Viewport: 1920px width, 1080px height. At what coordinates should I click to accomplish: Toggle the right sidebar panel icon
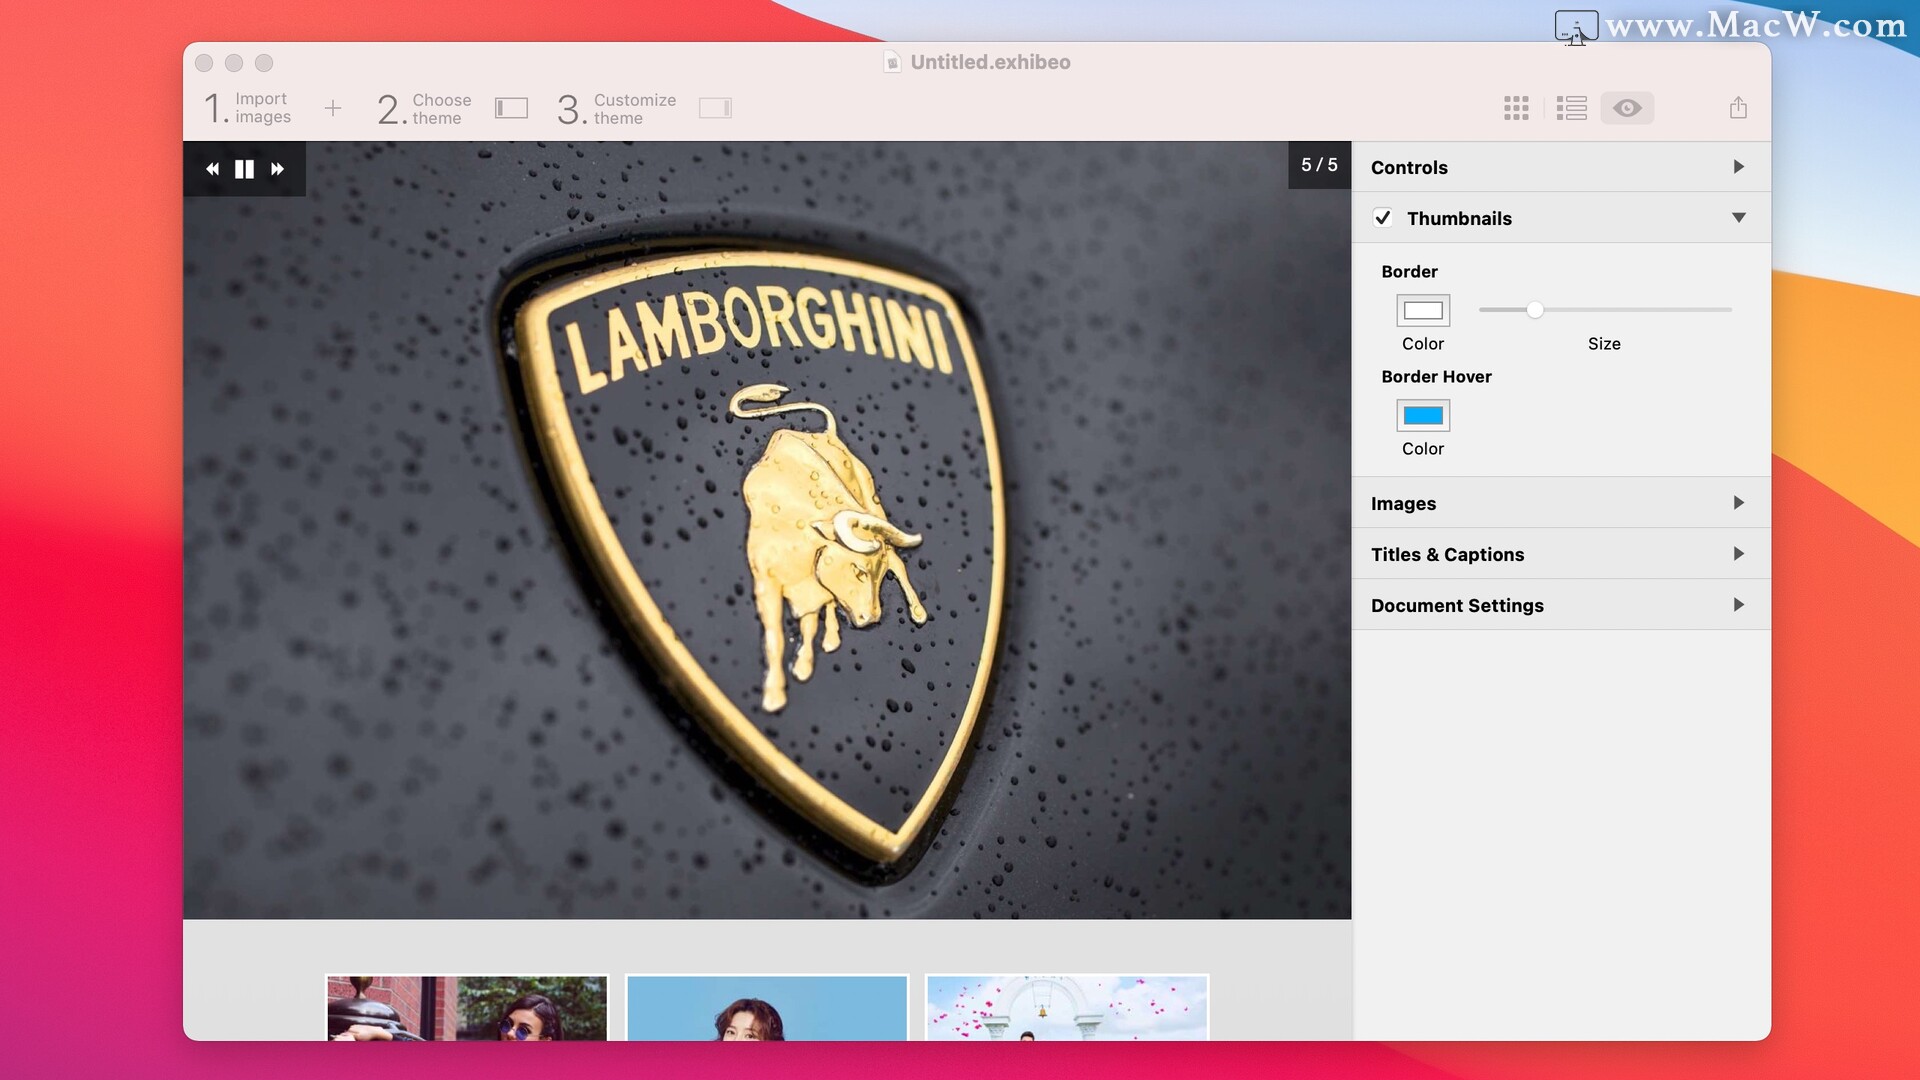715,108
